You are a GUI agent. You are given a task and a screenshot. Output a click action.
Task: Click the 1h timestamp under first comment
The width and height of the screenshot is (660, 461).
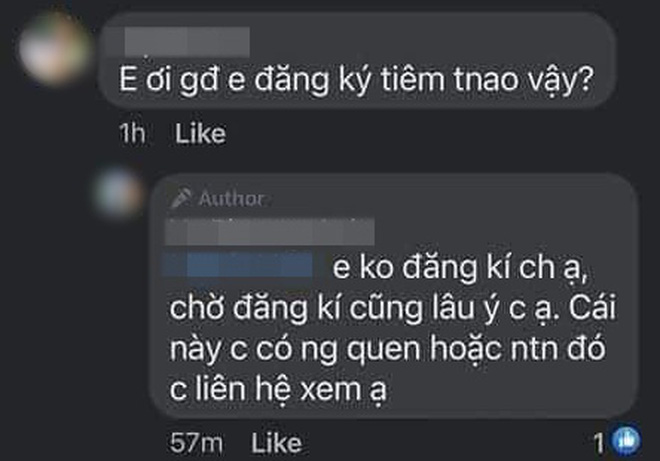click(x=132, y=134)
